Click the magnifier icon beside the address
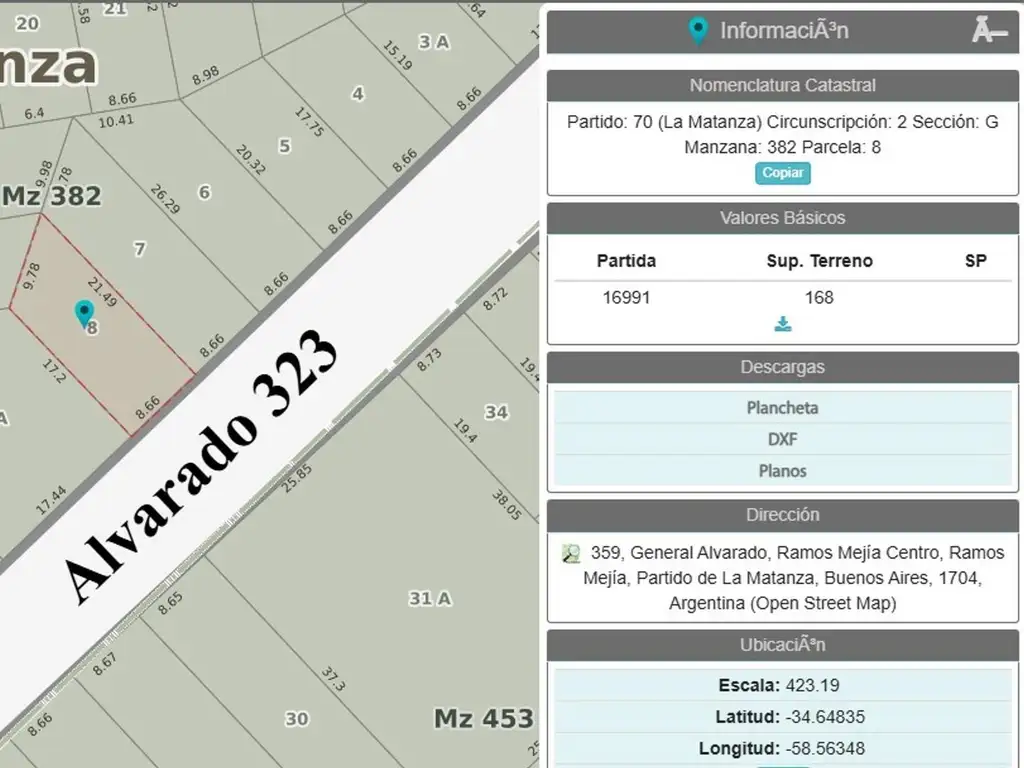Viewport: 1024px width, 768px height. tap(571, 553)
